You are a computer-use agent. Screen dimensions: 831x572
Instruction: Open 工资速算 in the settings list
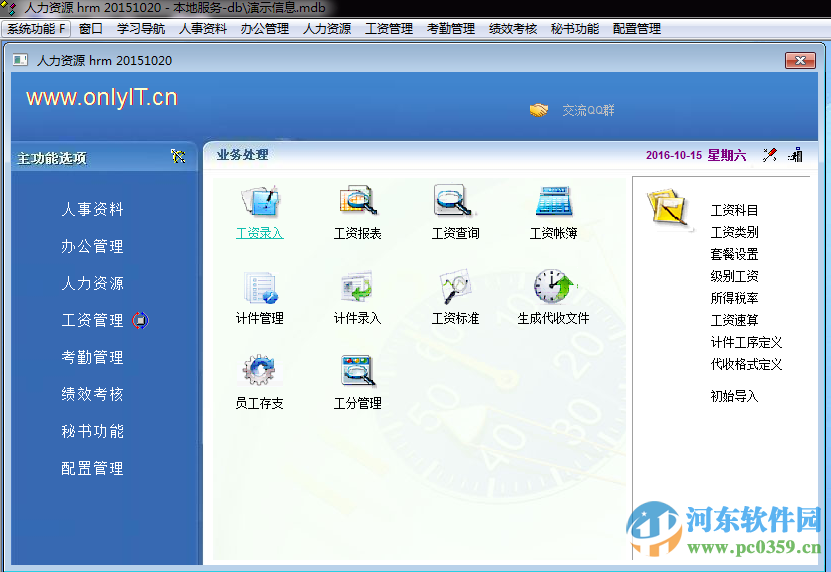click(x=735, y=320)
